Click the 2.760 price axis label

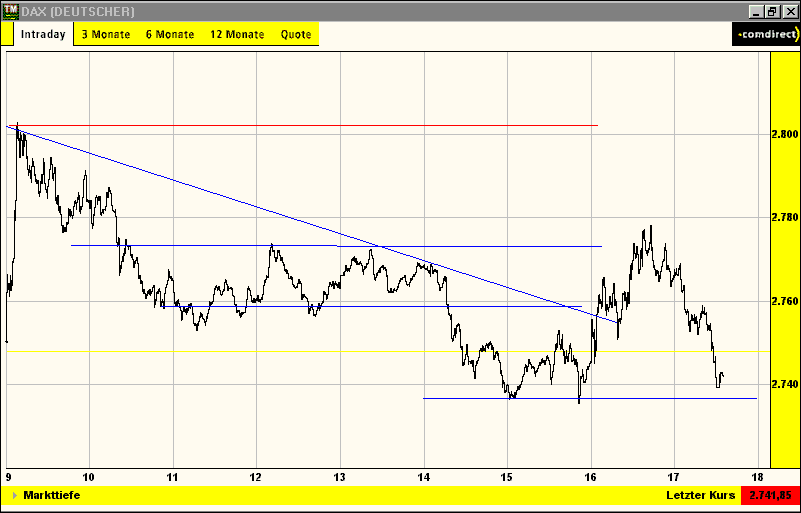(784, 301)
